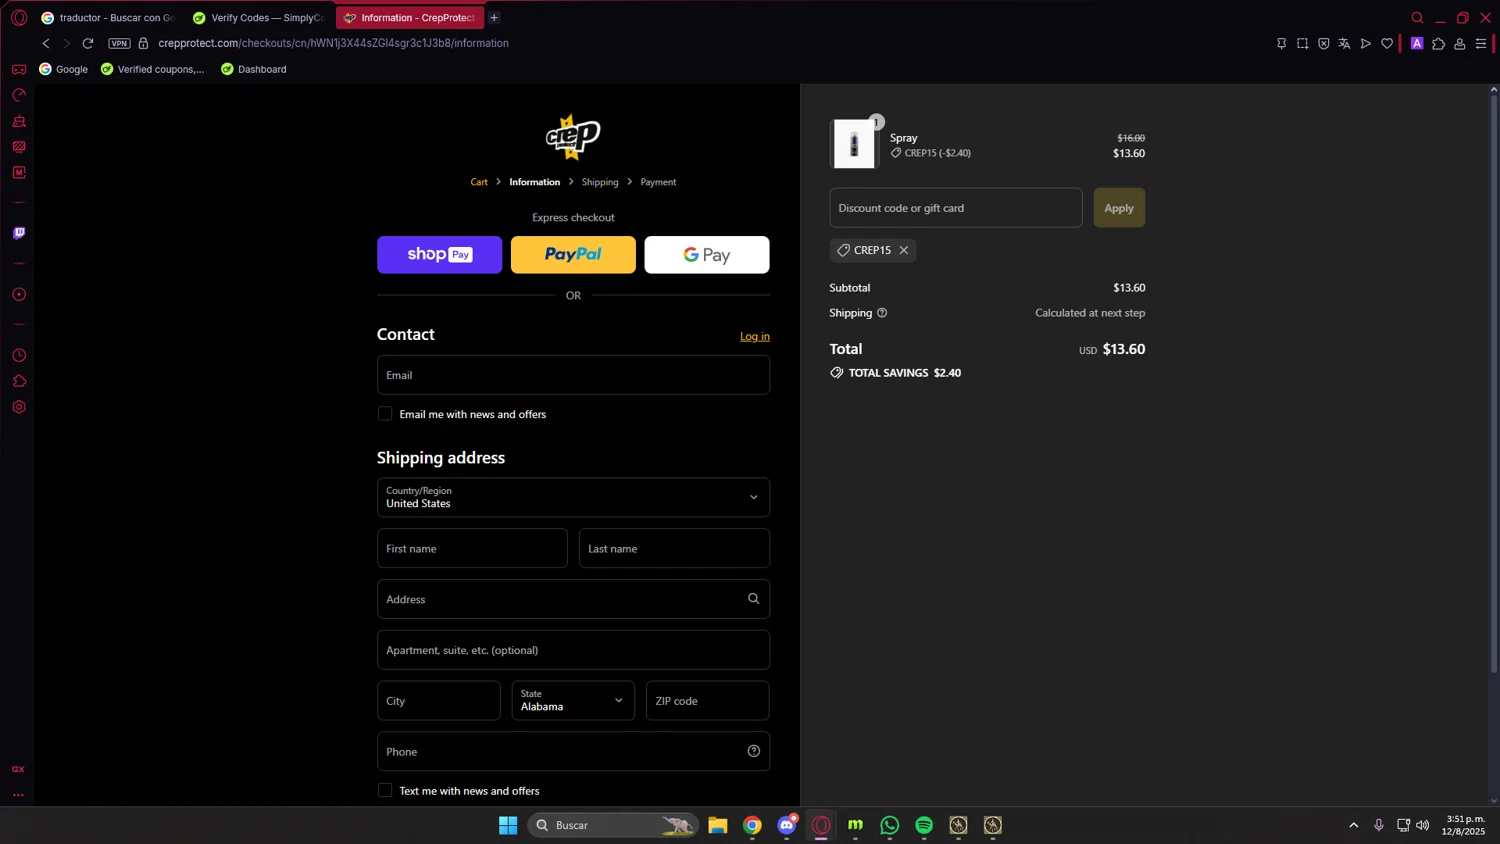Viewport: 1500px width, 844px height.
Task: Open a new browser tab
Action: click(x=494, y=18)
